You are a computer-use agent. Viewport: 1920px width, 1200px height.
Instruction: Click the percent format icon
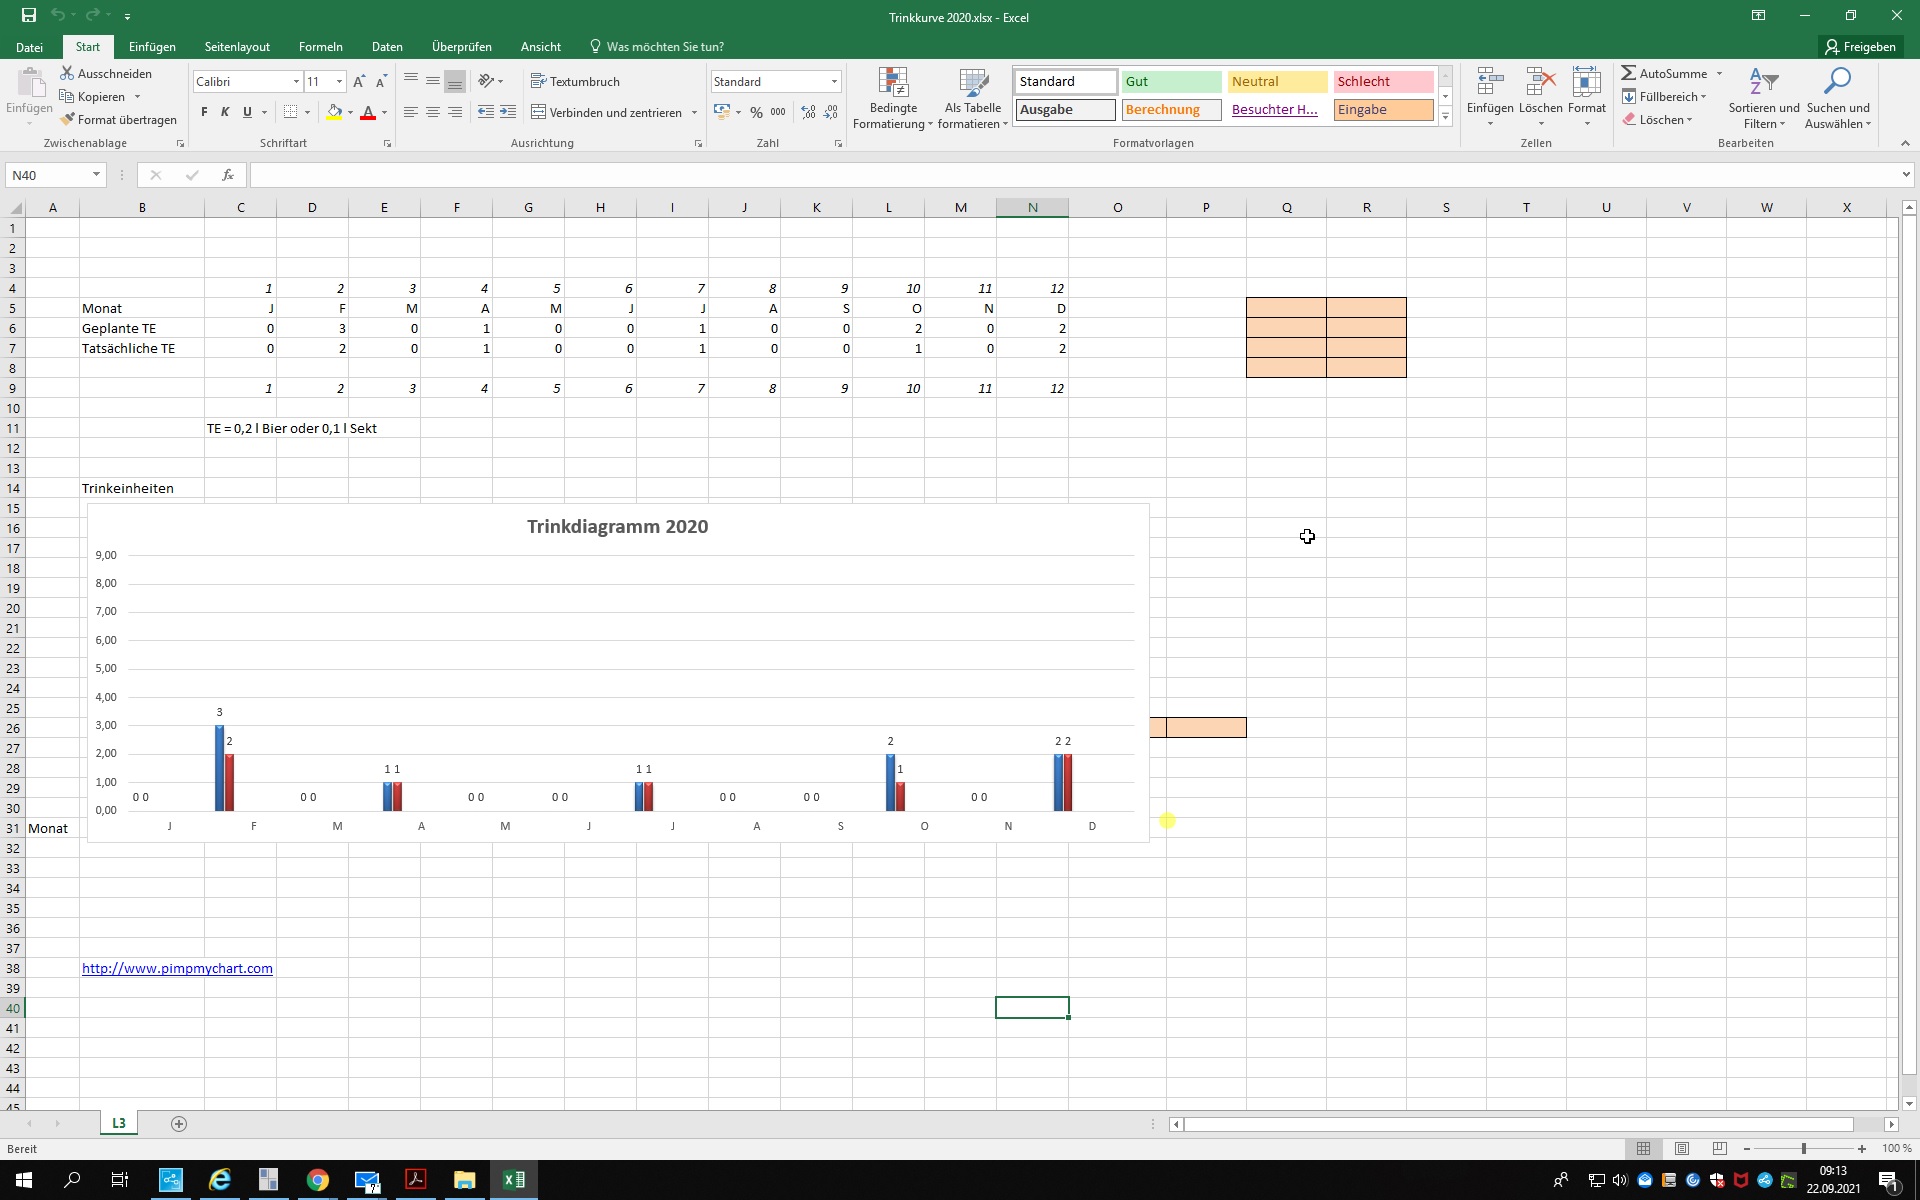click(756, 112)
